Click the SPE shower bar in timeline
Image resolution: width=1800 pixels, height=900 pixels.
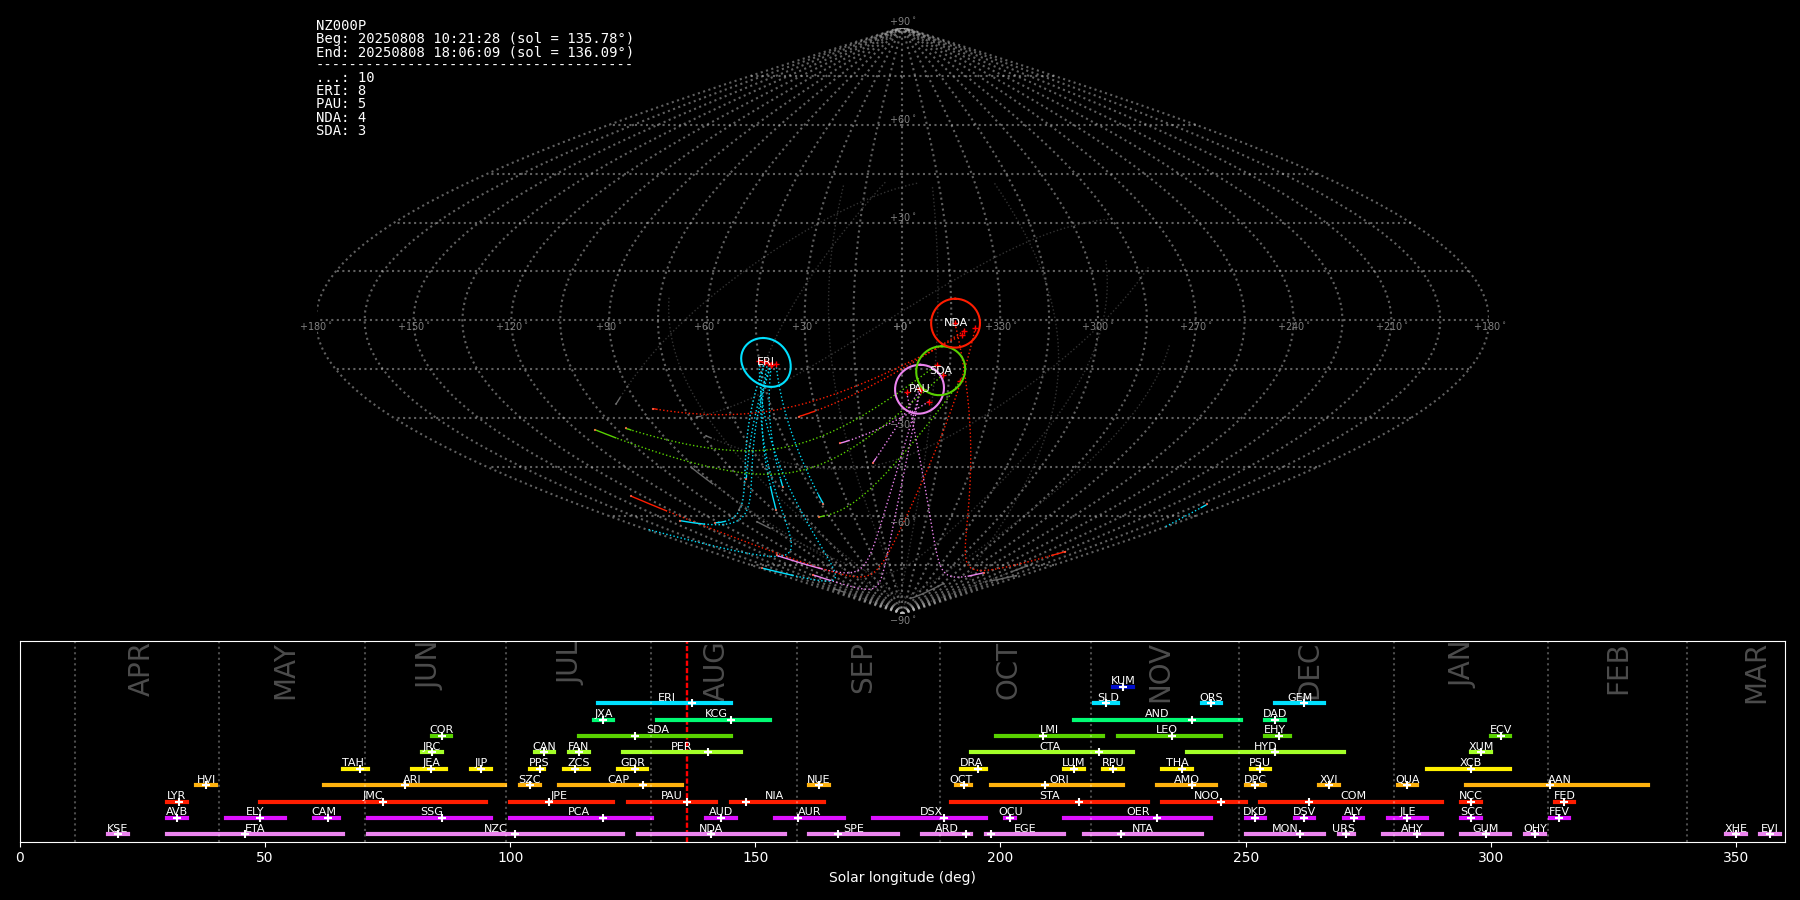[853, 834]
